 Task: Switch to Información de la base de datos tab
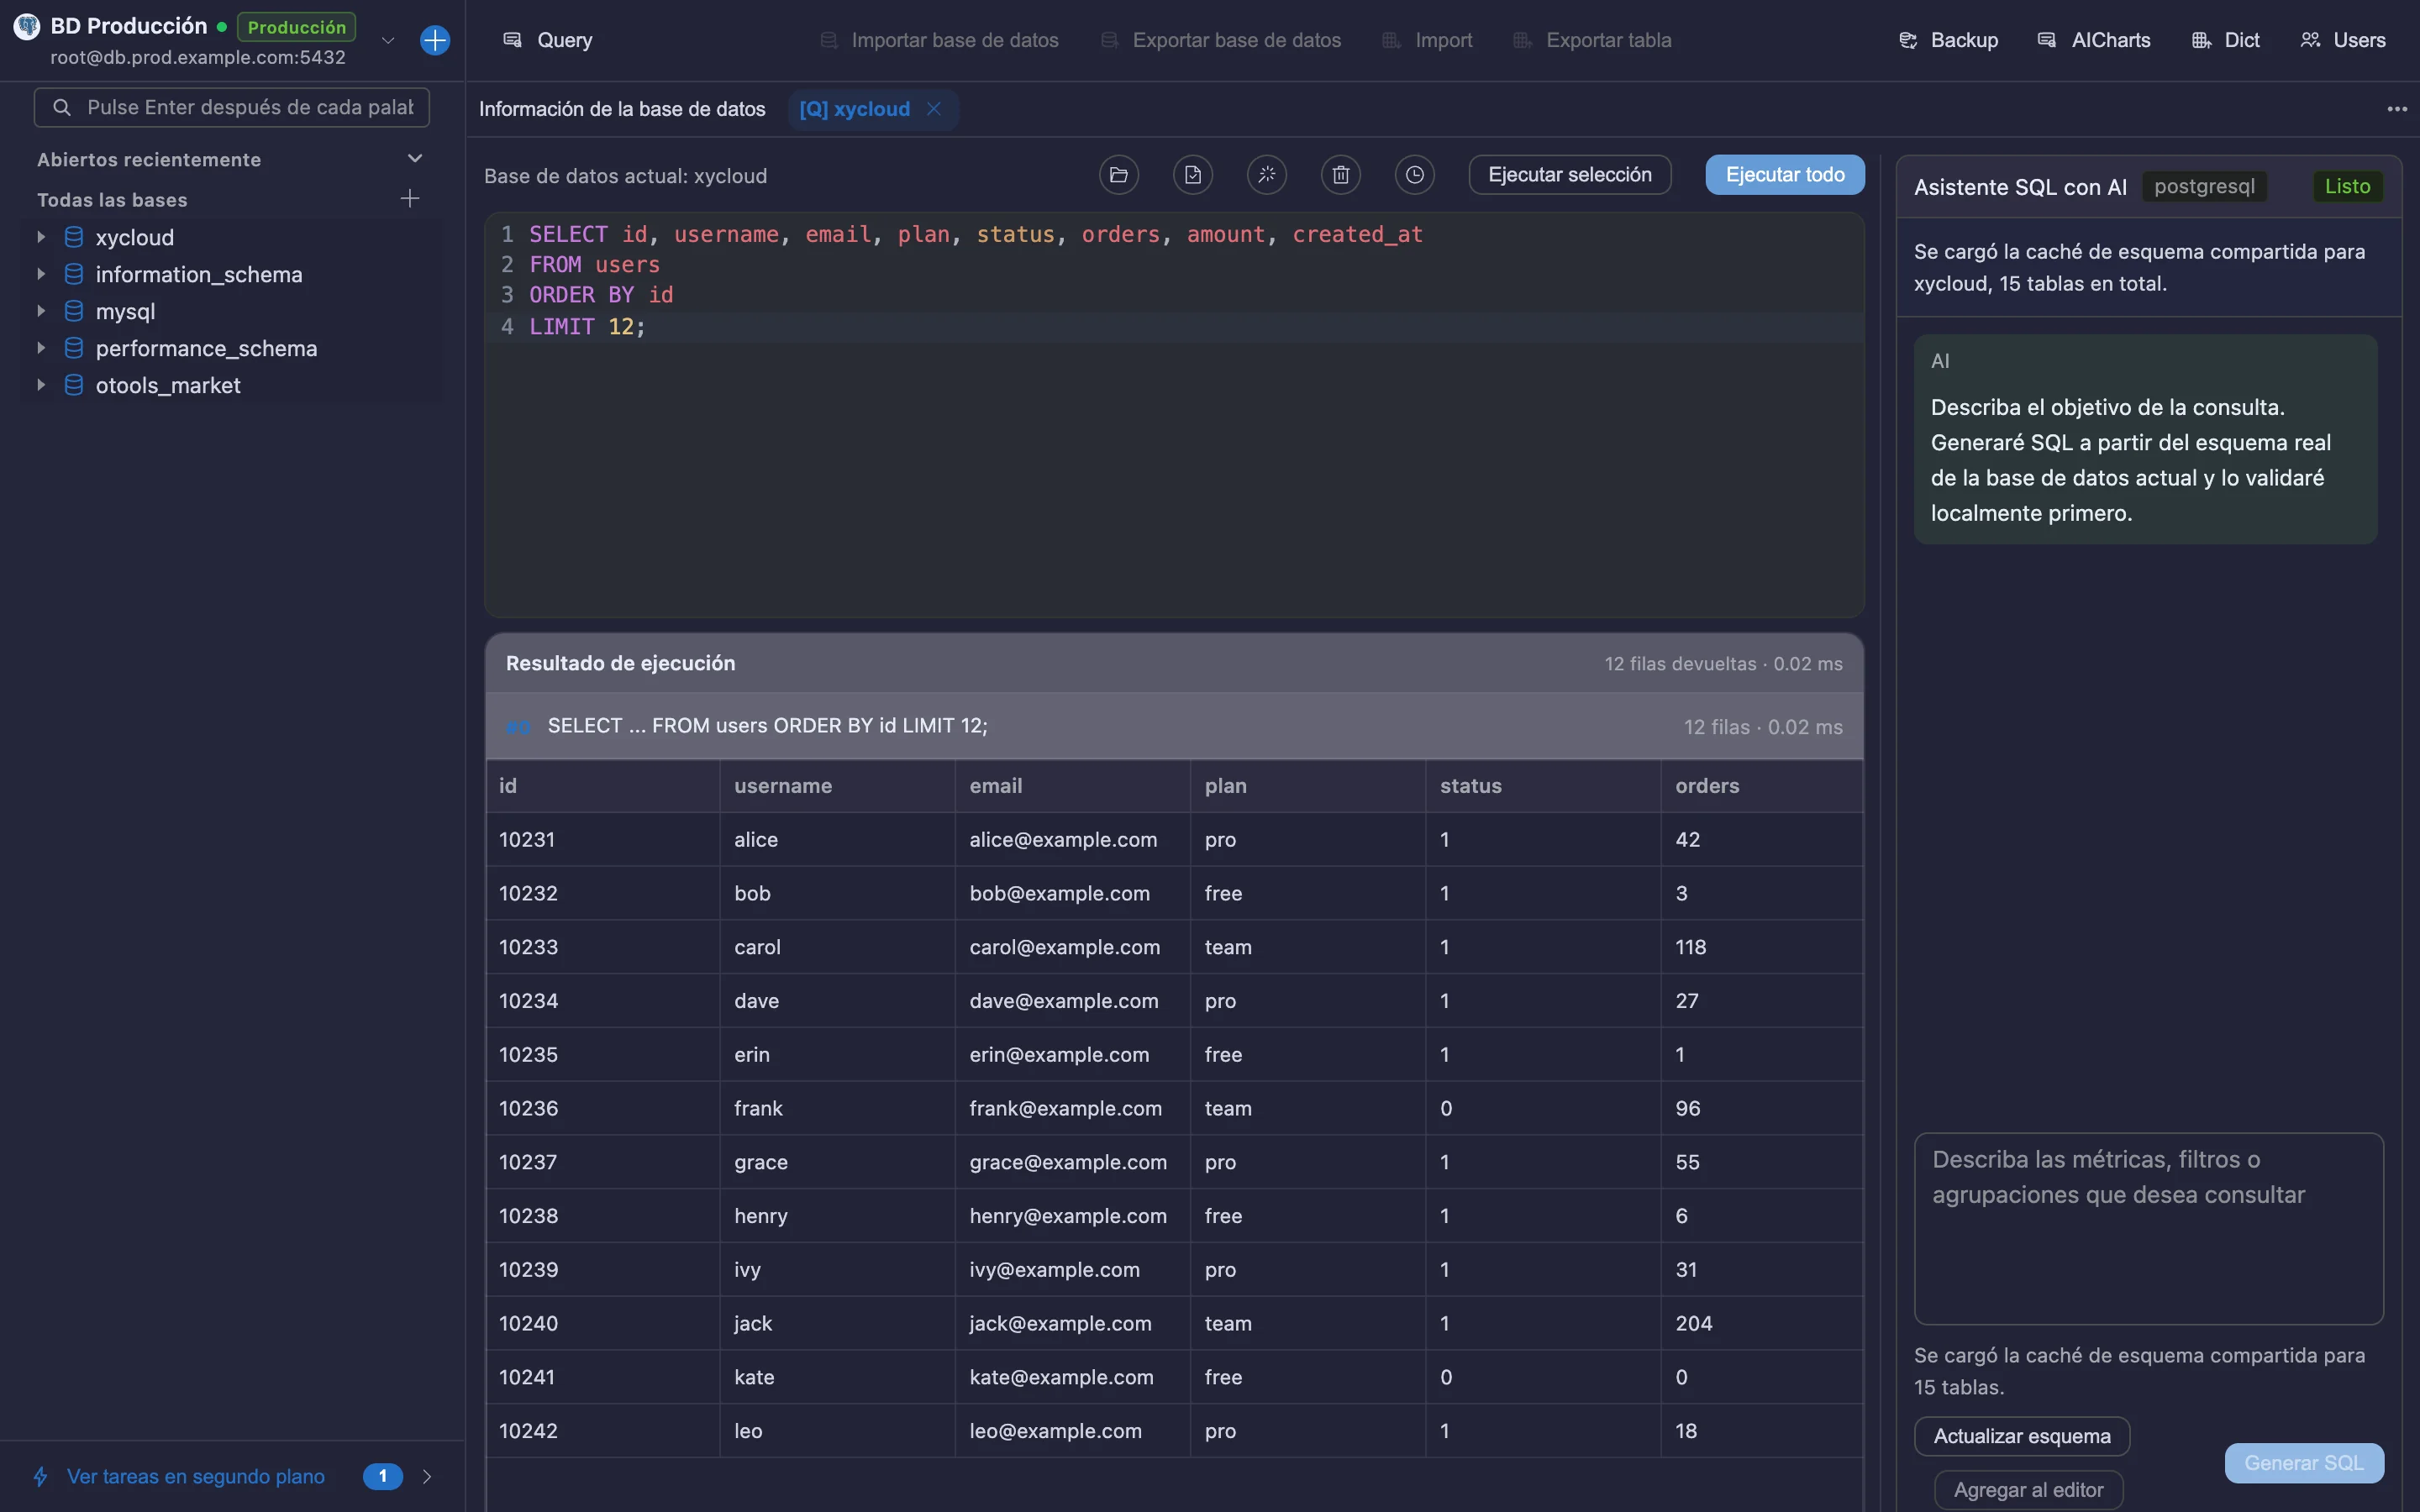coord(622,109)
